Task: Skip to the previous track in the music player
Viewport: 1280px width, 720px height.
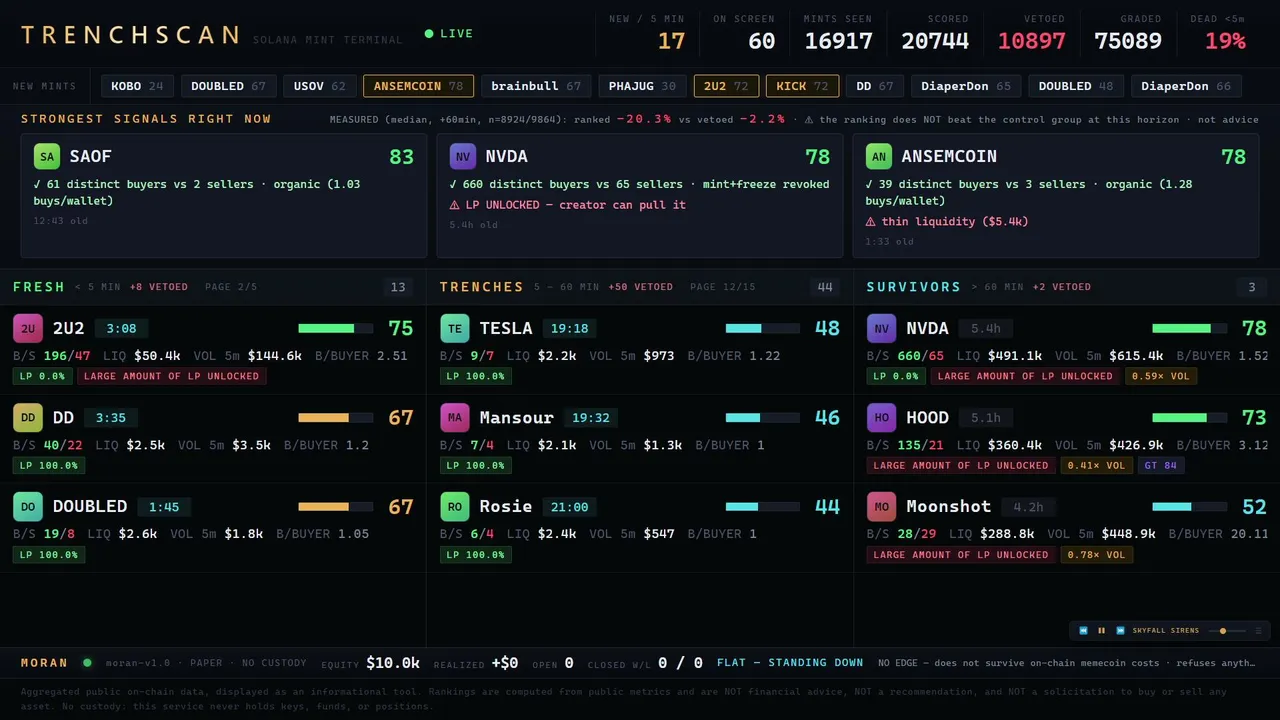Action: (1083, 631)
